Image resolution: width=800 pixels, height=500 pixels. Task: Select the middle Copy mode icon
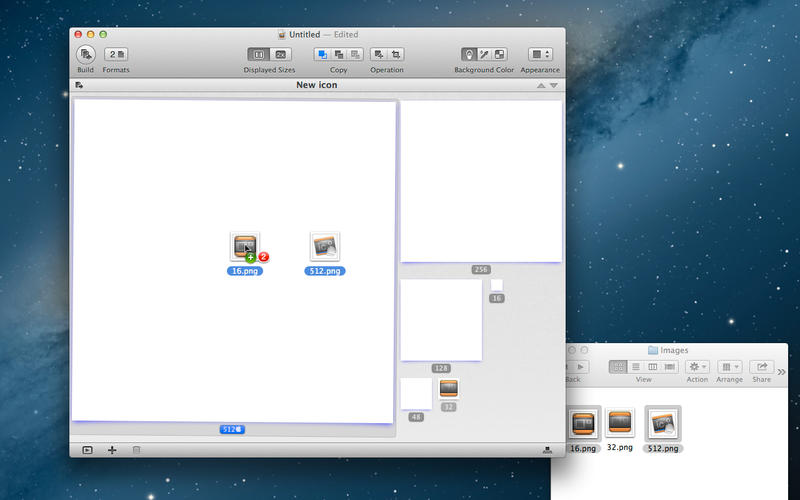pyautogui.click(x=339, y=54)
